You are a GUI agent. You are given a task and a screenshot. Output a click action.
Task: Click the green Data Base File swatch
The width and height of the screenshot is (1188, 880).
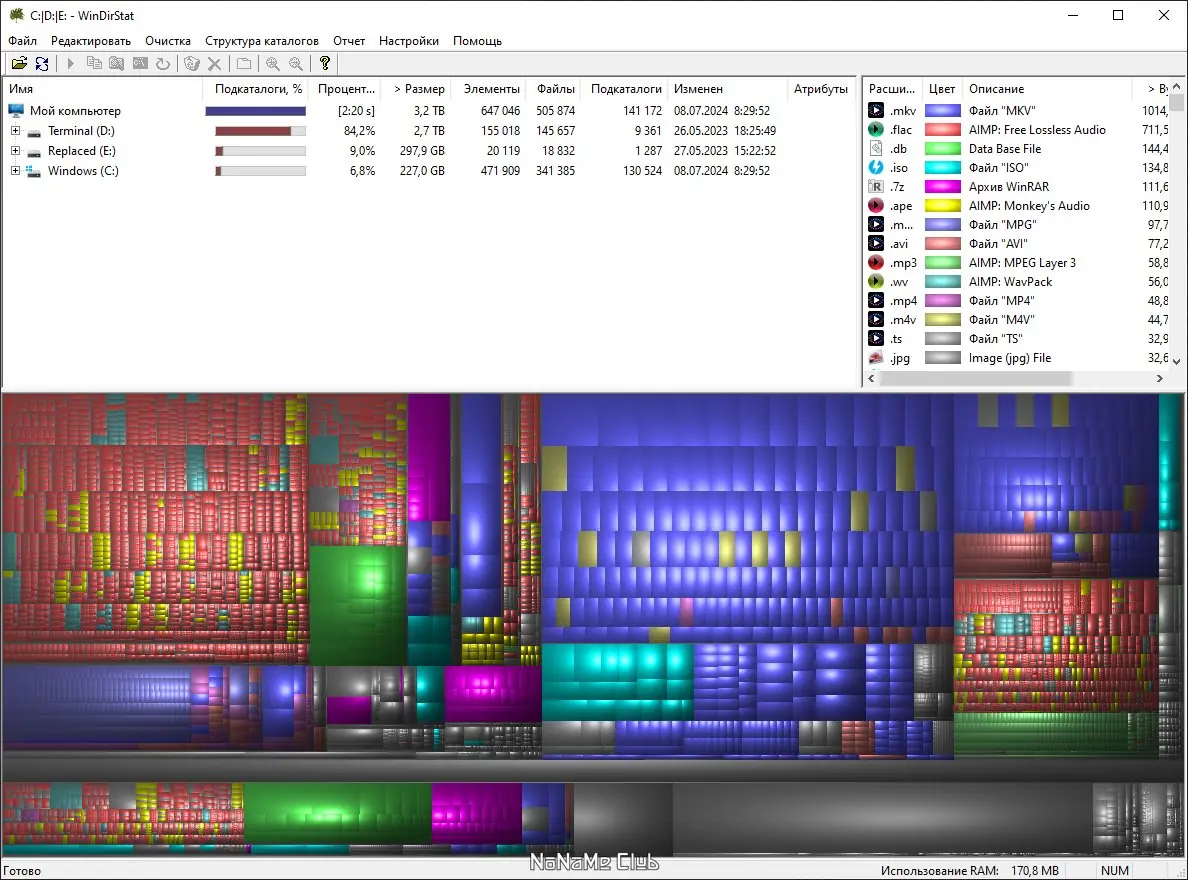tap(943, 149)
